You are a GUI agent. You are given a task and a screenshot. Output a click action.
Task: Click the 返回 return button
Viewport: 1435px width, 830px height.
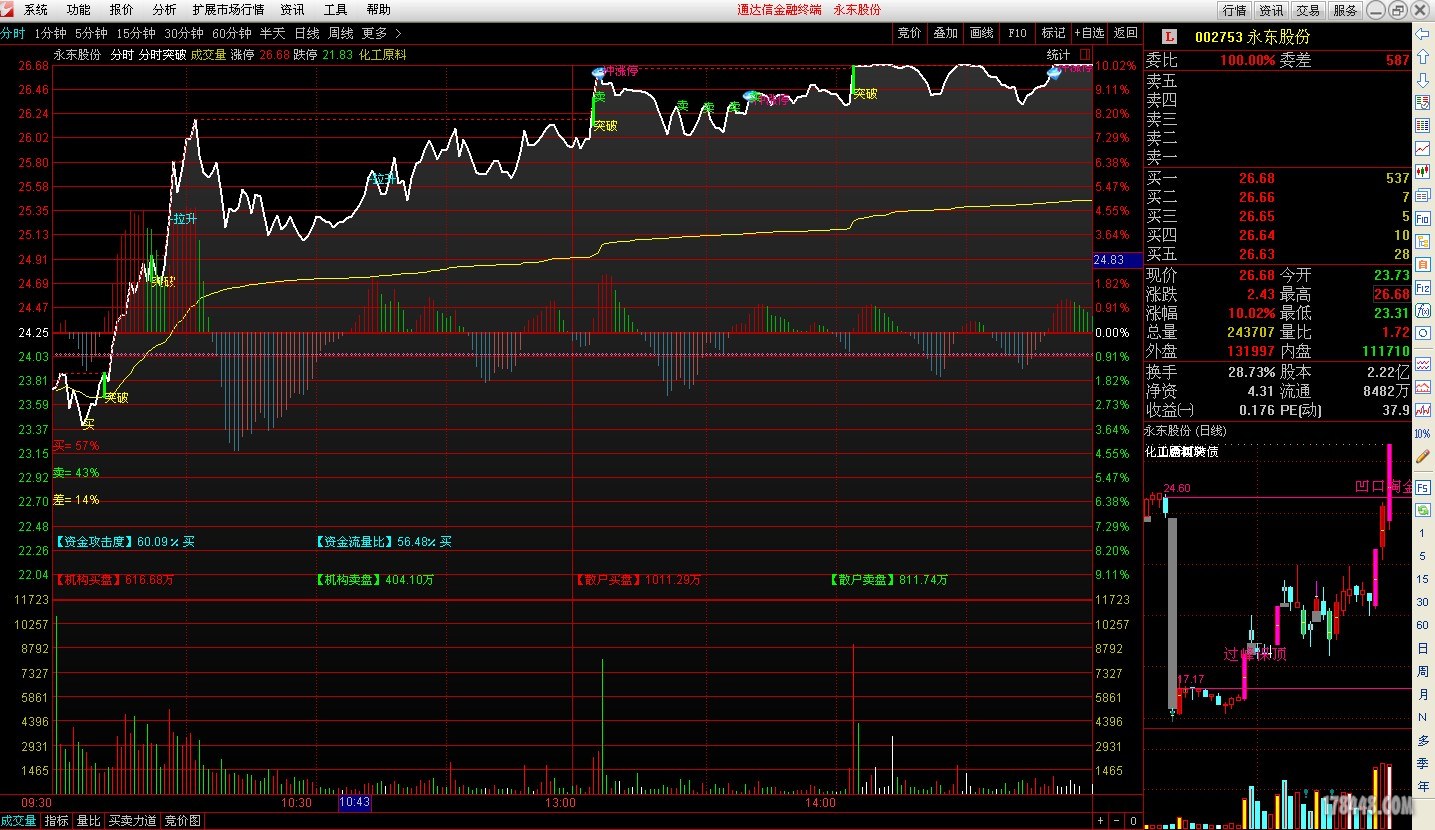(1126, 33)
